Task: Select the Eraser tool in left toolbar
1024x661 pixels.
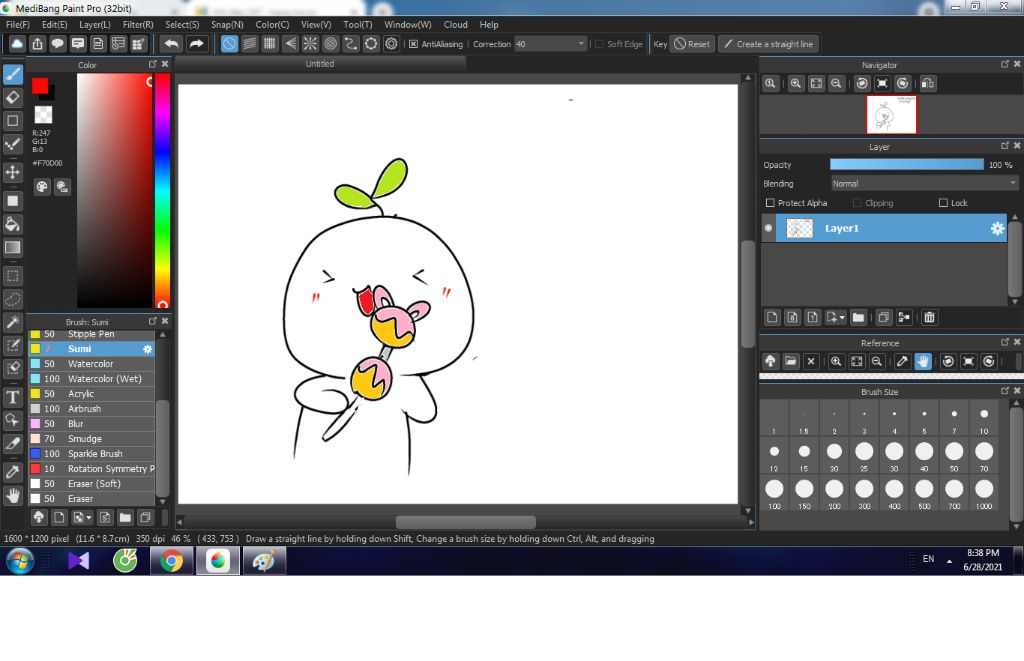Action: [x=12, y=98]
